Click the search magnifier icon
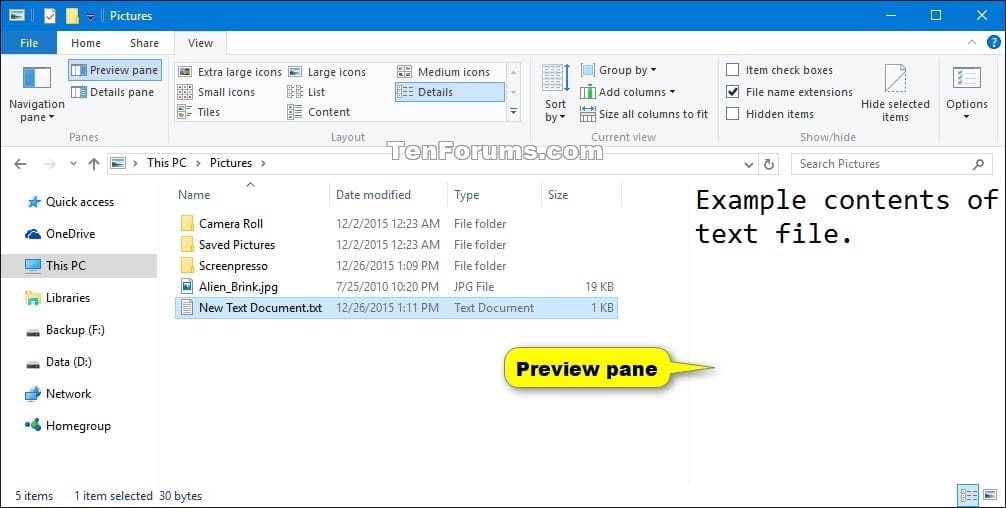The image size is (1006, 508). pyautogui.click(x=978, y=164)
